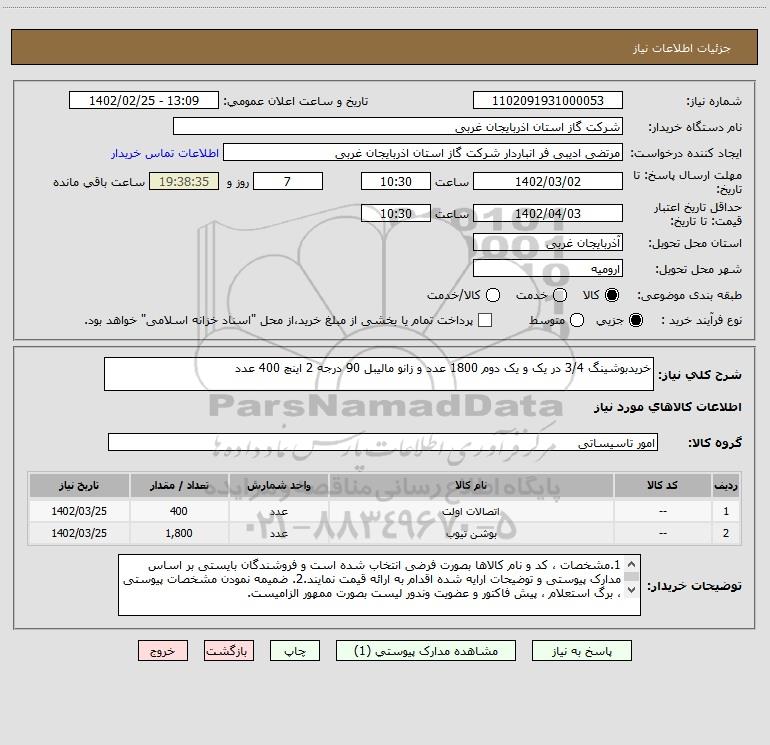
Task: Click the 1402/03/25 date in row 2
Action: point(79,533)
